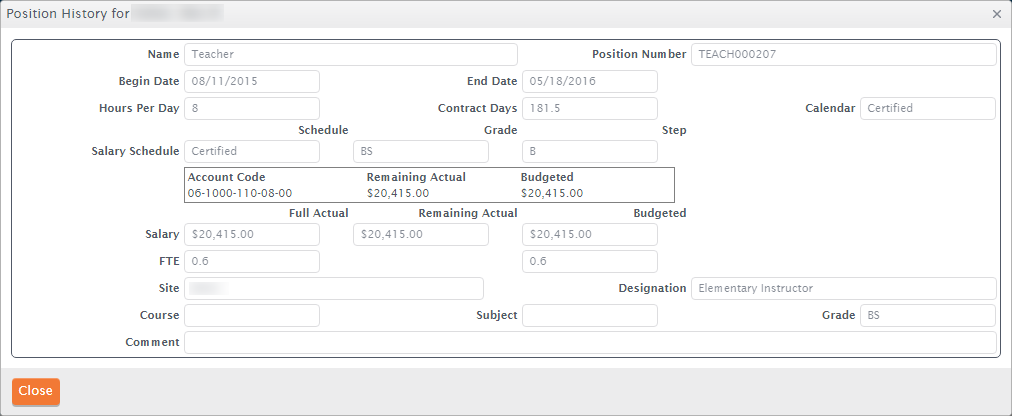Click the Name field containing Teacher
1012x416 pixels.
click(x=350, y=54)
